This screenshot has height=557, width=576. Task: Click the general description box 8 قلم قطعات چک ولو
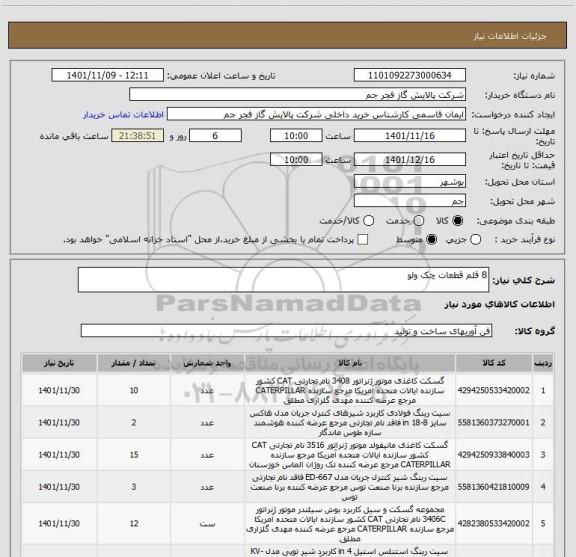pyautogui.click(x=283, y=280)
